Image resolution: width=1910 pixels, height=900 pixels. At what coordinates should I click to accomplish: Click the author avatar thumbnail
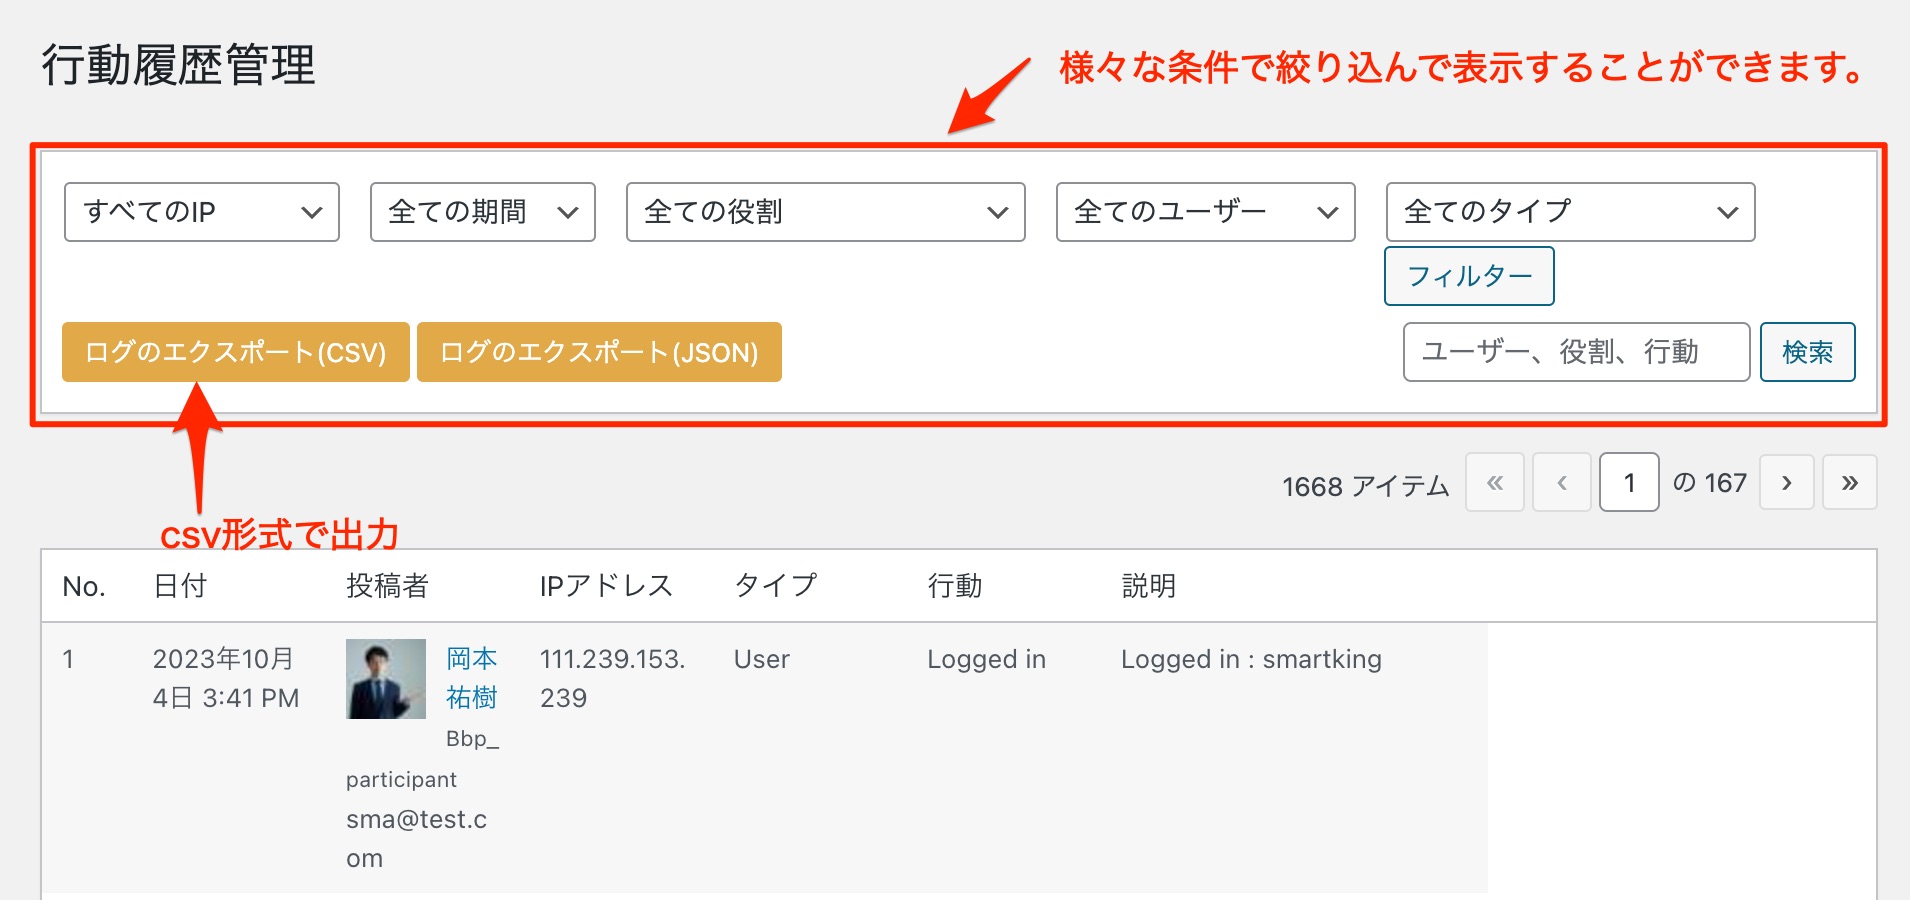[386, 679]
